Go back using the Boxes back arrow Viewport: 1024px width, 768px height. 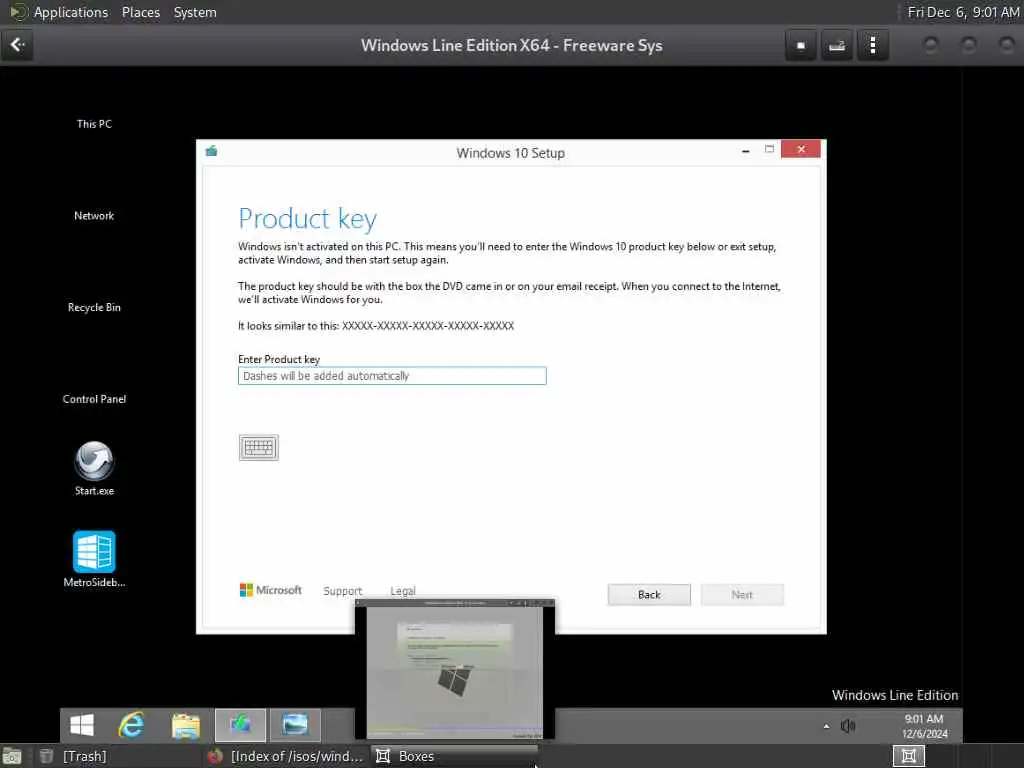point(18,45)
